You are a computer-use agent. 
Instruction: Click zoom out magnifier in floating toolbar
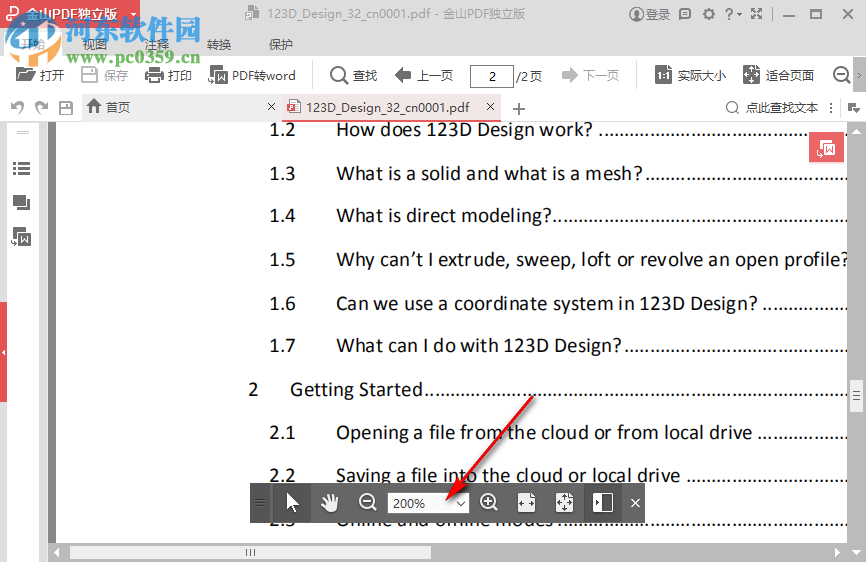pyautogui.click(x=367, y=503)
